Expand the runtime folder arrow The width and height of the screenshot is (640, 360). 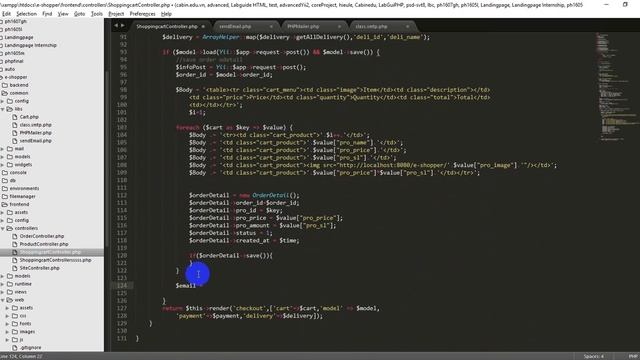click(x=2, y=284)
